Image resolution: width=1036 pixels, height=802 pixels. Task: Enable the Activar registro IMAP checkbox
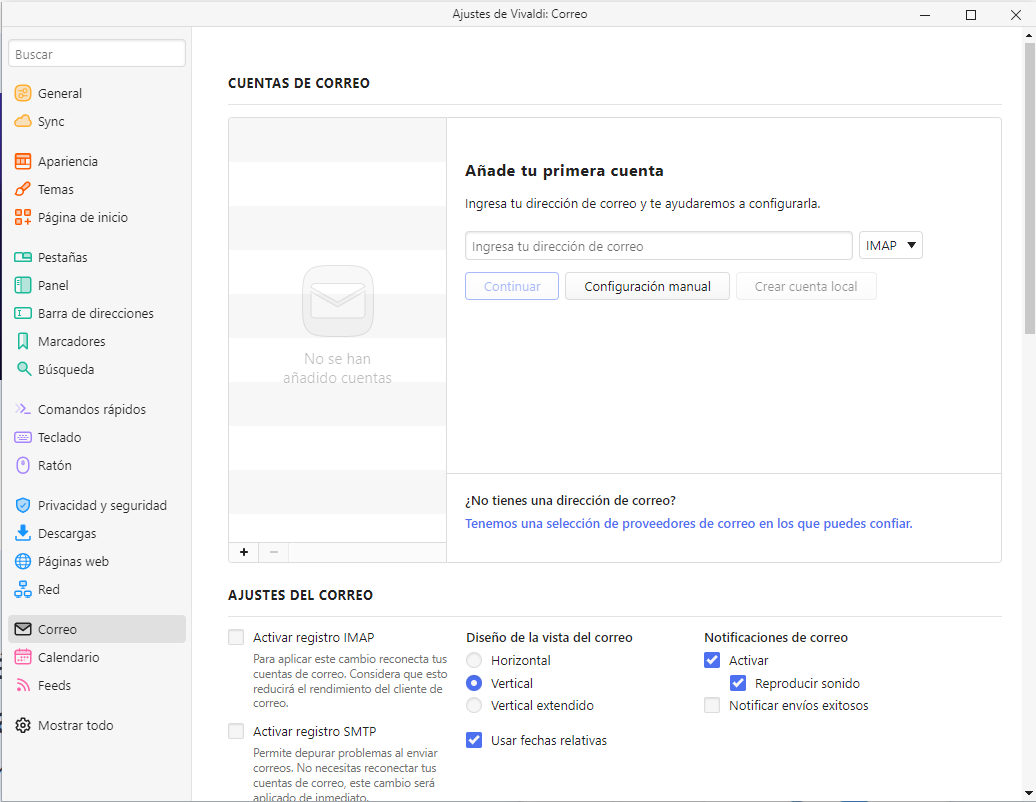[x=236, y=637]
